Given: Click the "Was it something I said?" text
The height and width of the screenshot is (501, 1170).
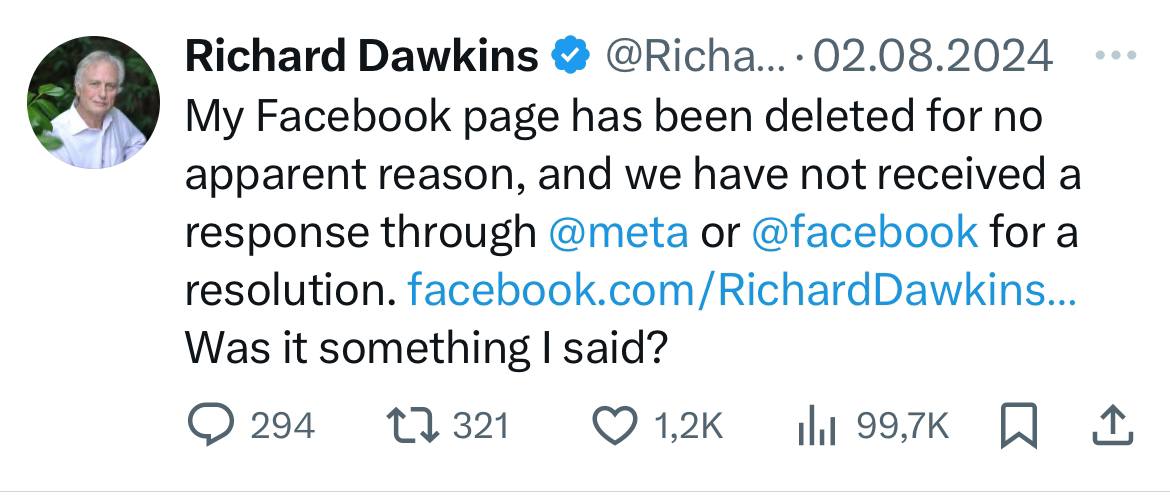Looking at the screenshot, I should click(x=426, y=348).
